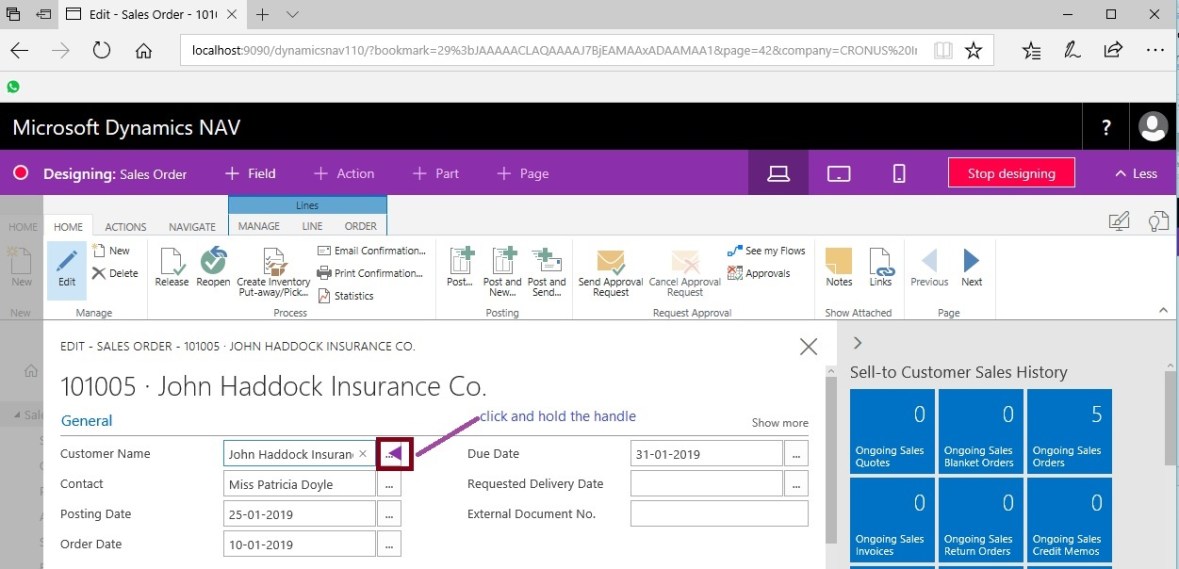Image resolution: width=1179 pixels, height=569 pixels.
Task: Switch to tablet preview mode
Action: point(838,173)
